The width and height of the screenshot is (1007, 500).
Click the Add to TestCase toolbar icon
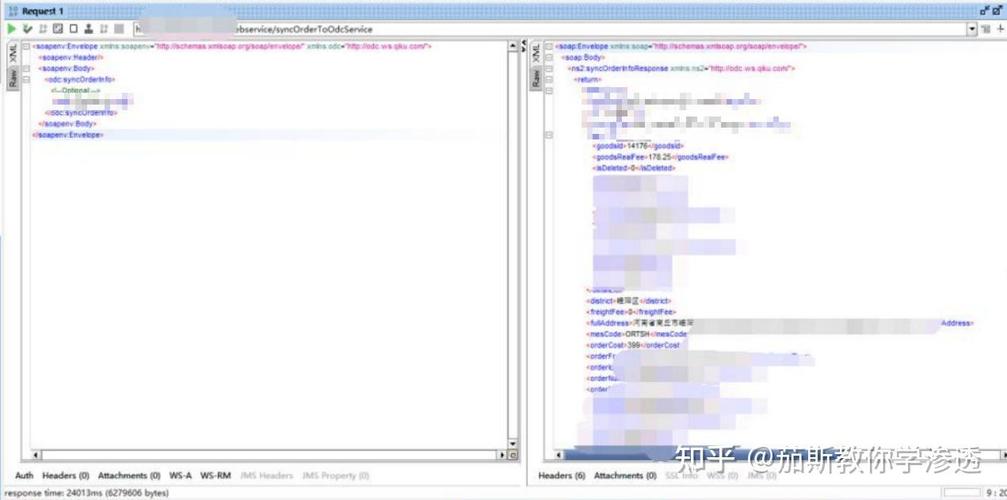click(27, 29)
